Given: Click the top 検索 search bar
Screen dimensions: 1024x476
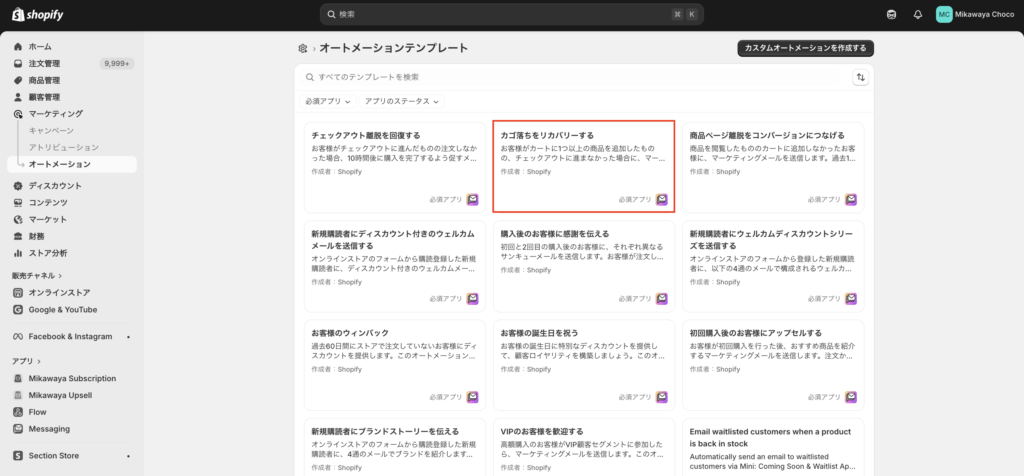Looking at the screenshot, I should click(x=511, y=14).
